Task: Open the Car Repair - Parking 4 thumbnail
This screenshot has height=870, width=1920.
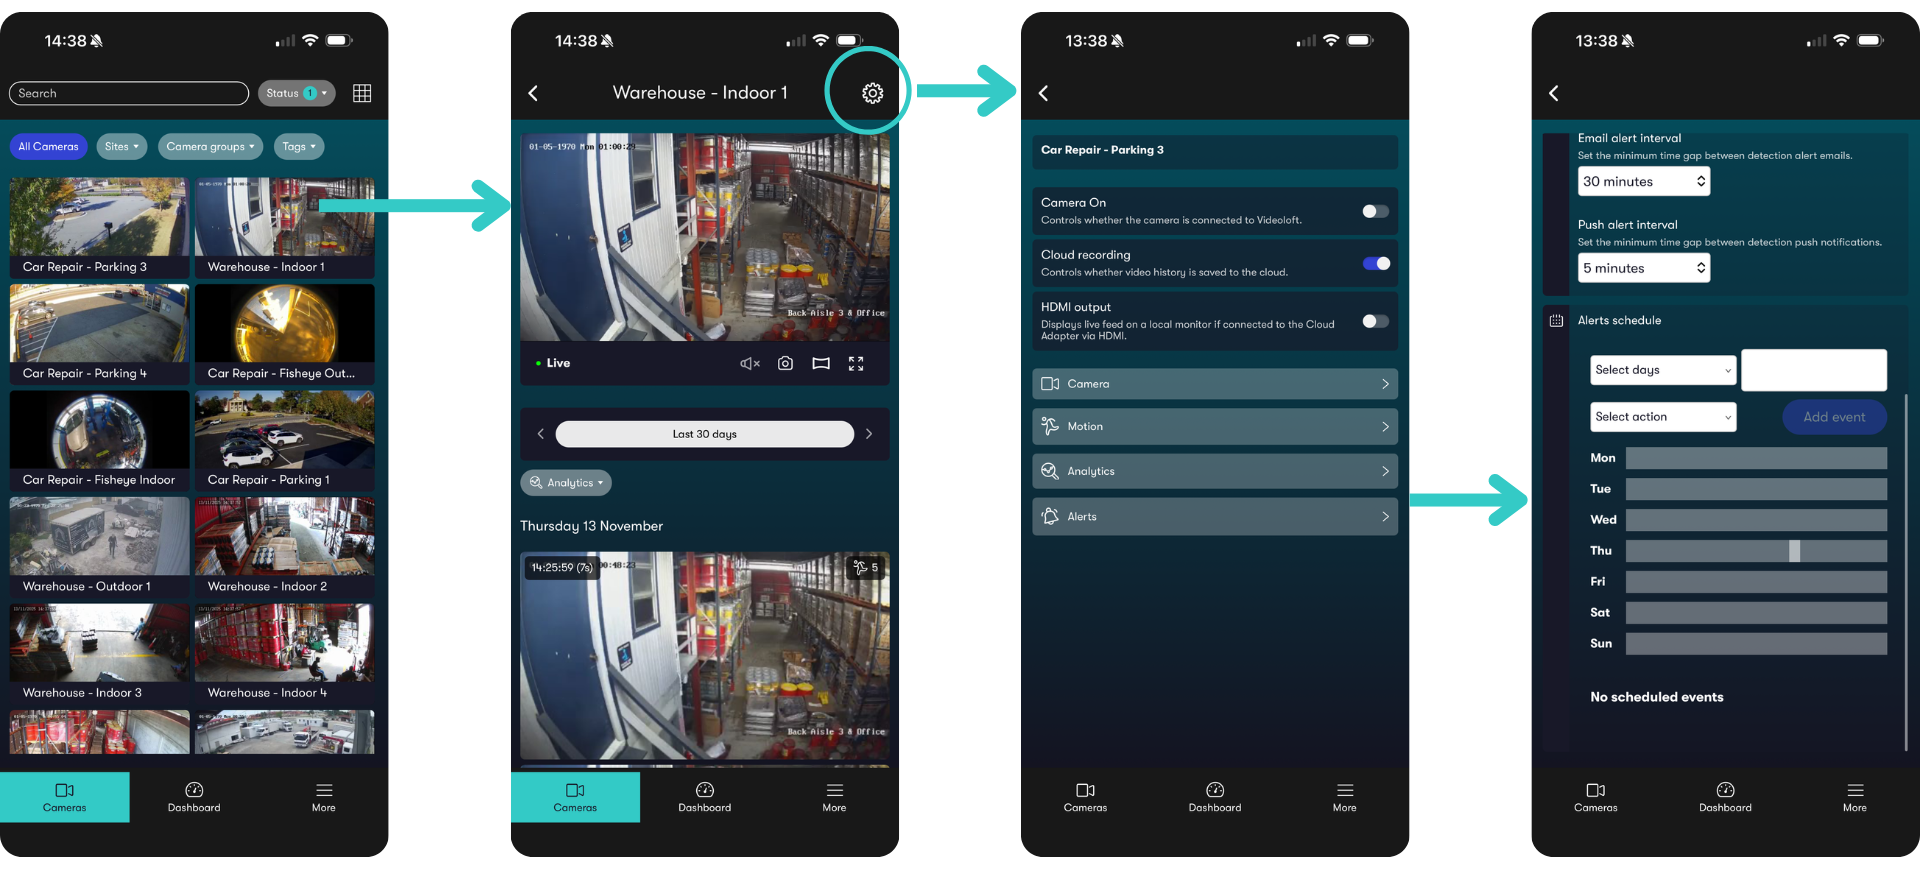Action: (99, 334)
